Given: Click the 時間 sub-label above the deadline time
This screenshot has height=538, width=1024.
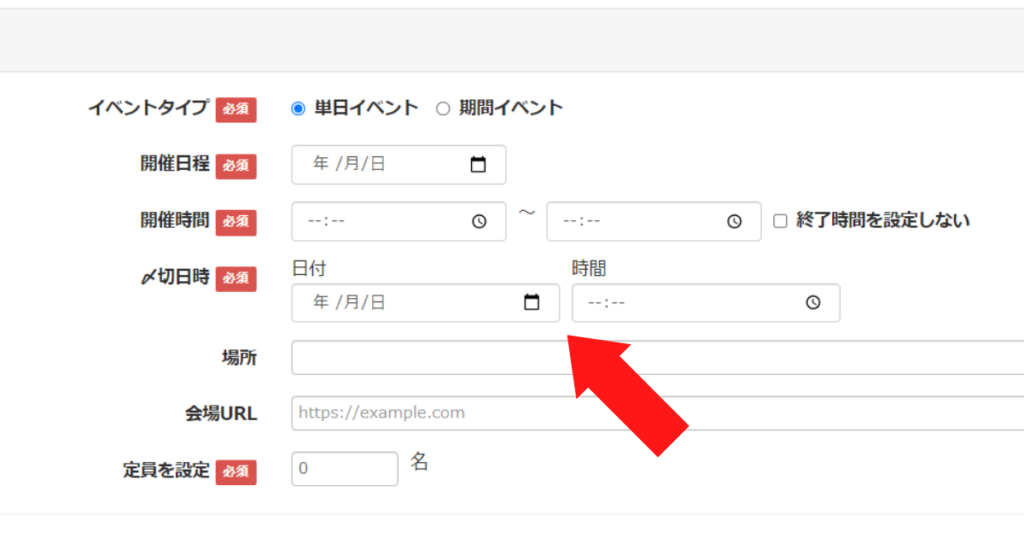Looking at the screenshot, I should (x=589, y=268).
